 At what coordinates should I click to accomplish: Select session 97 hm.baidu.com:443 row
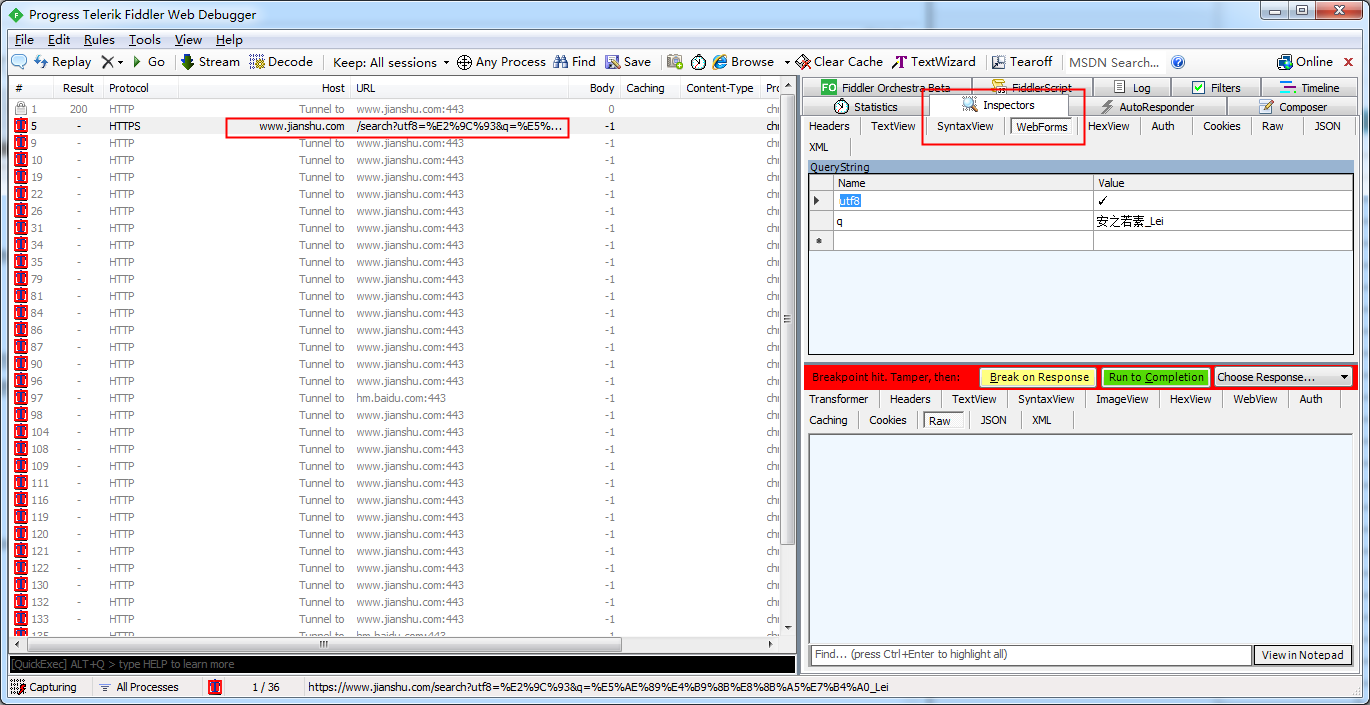point(396,398)
